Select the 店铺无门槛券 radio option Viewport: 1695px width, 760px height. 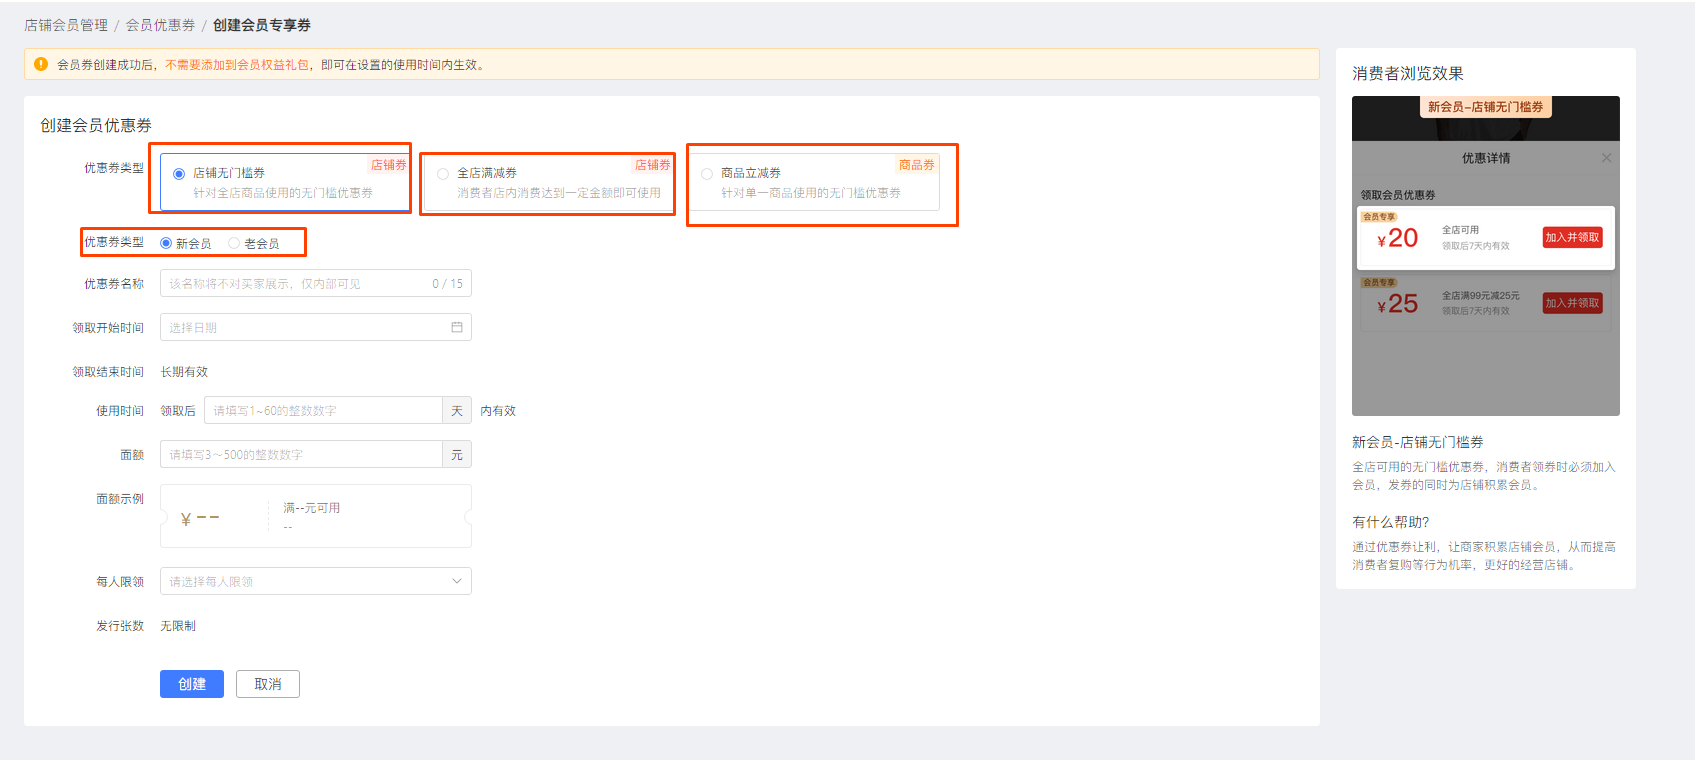(x=179, y=174)
